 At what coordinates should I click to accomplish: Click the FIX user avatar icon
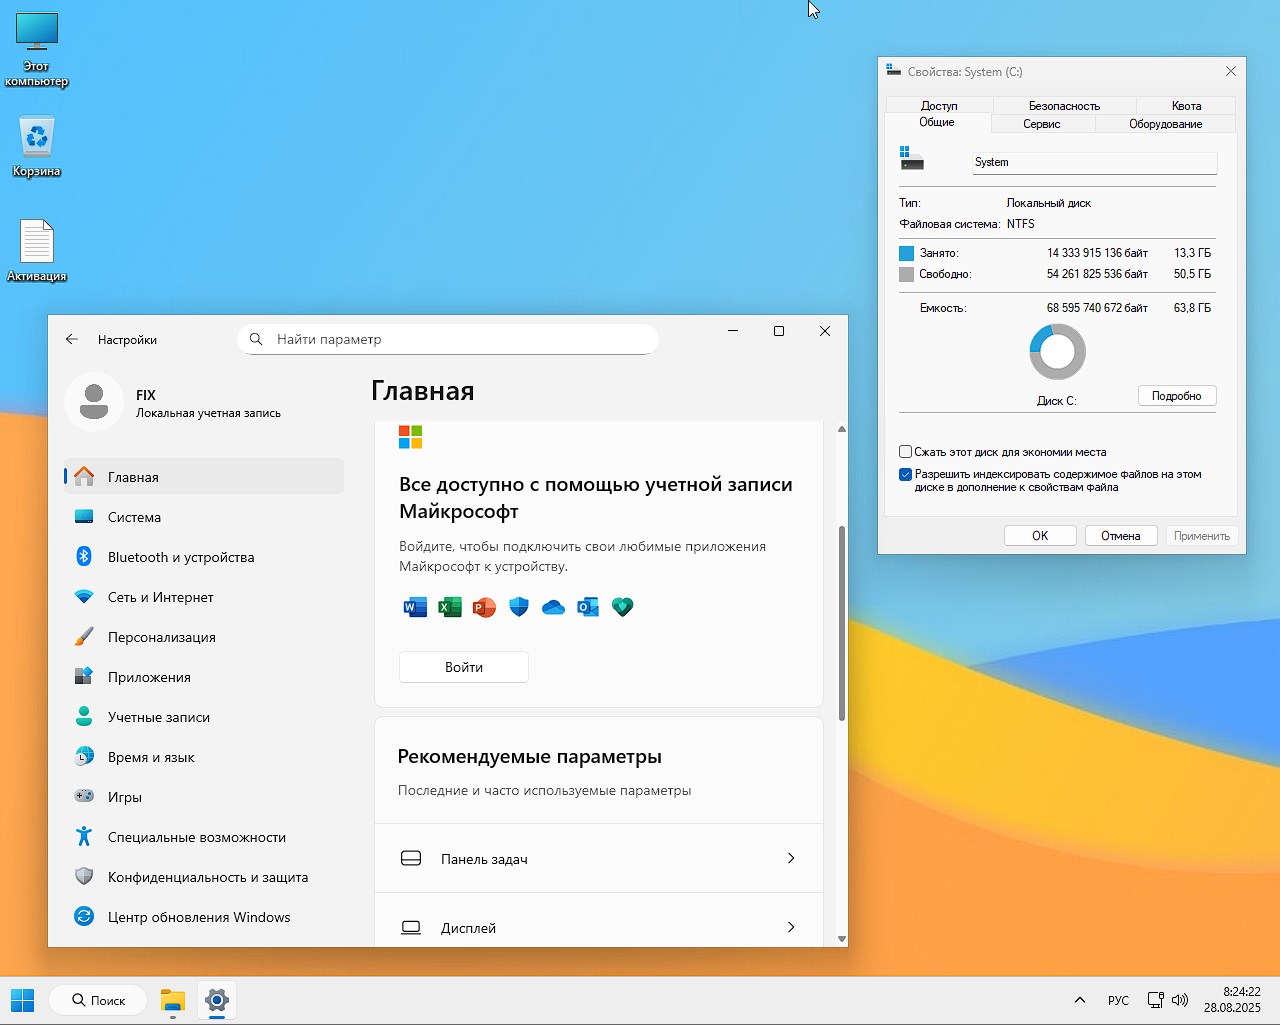(94, 402)
